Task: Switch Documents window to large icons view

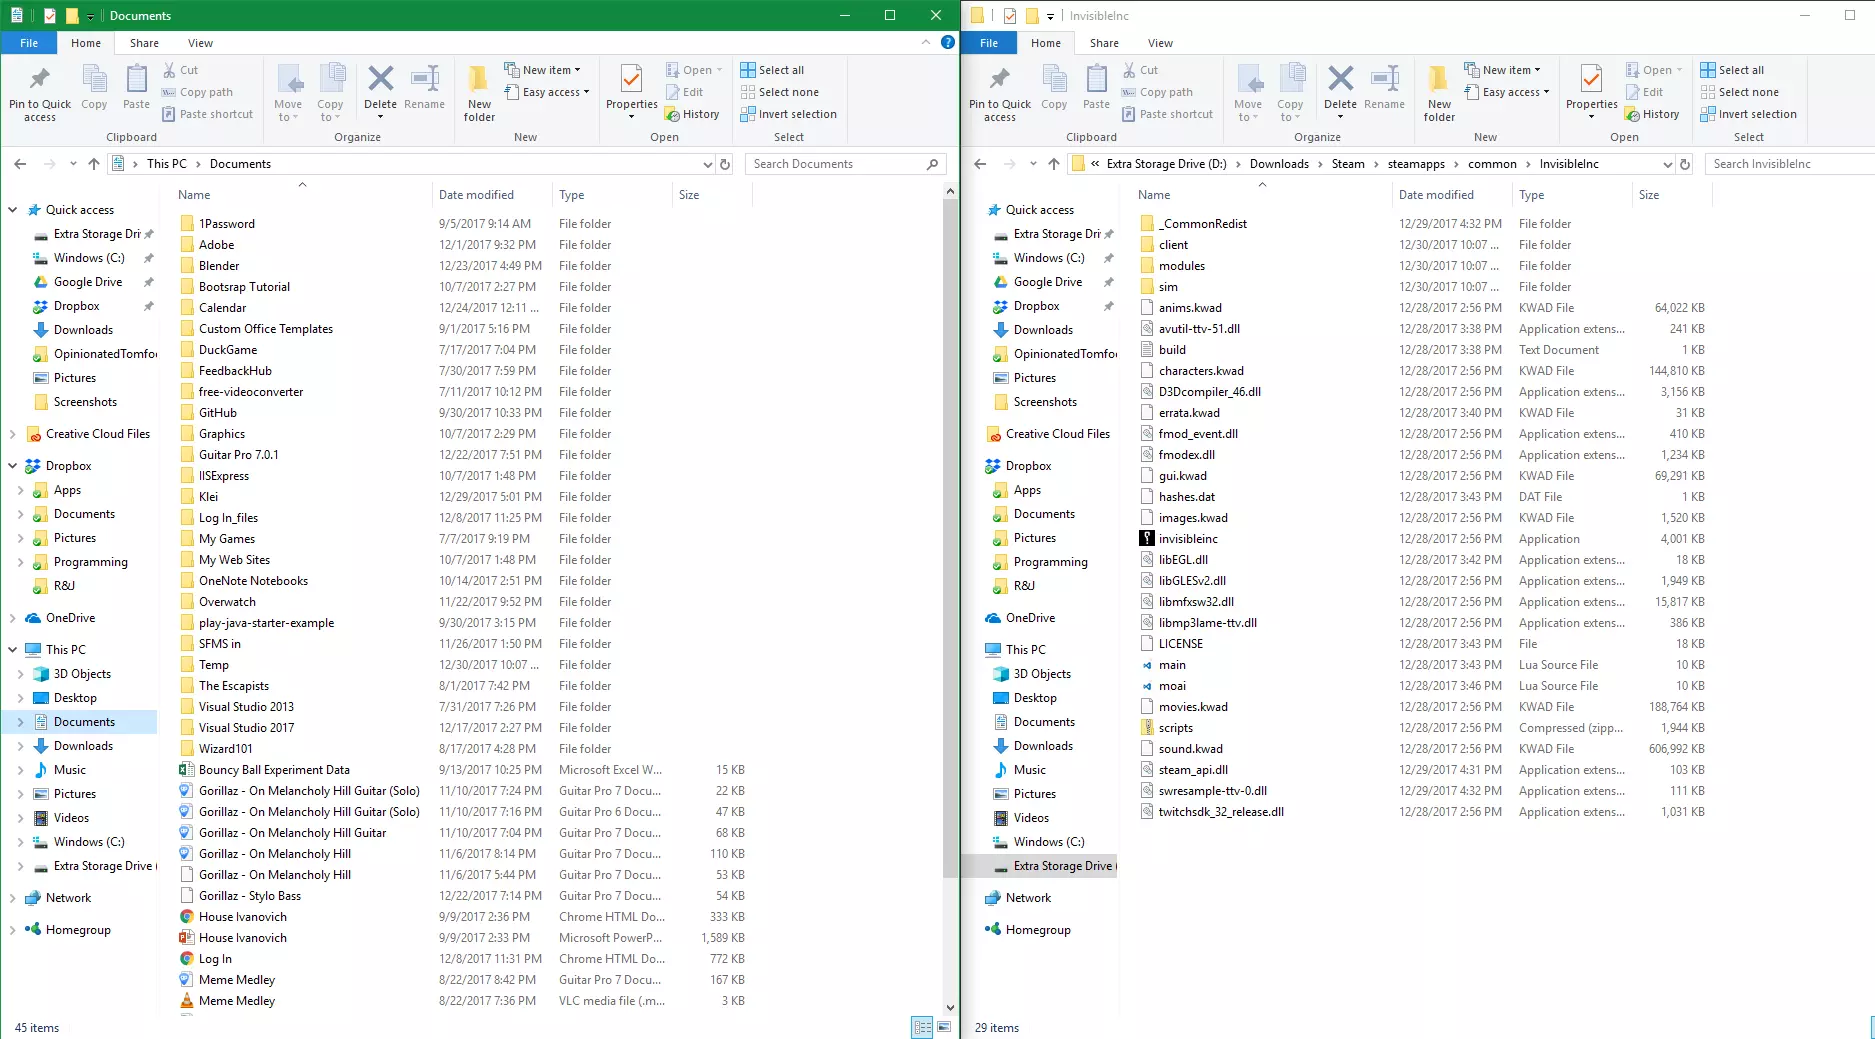Action: point(944,1027)
